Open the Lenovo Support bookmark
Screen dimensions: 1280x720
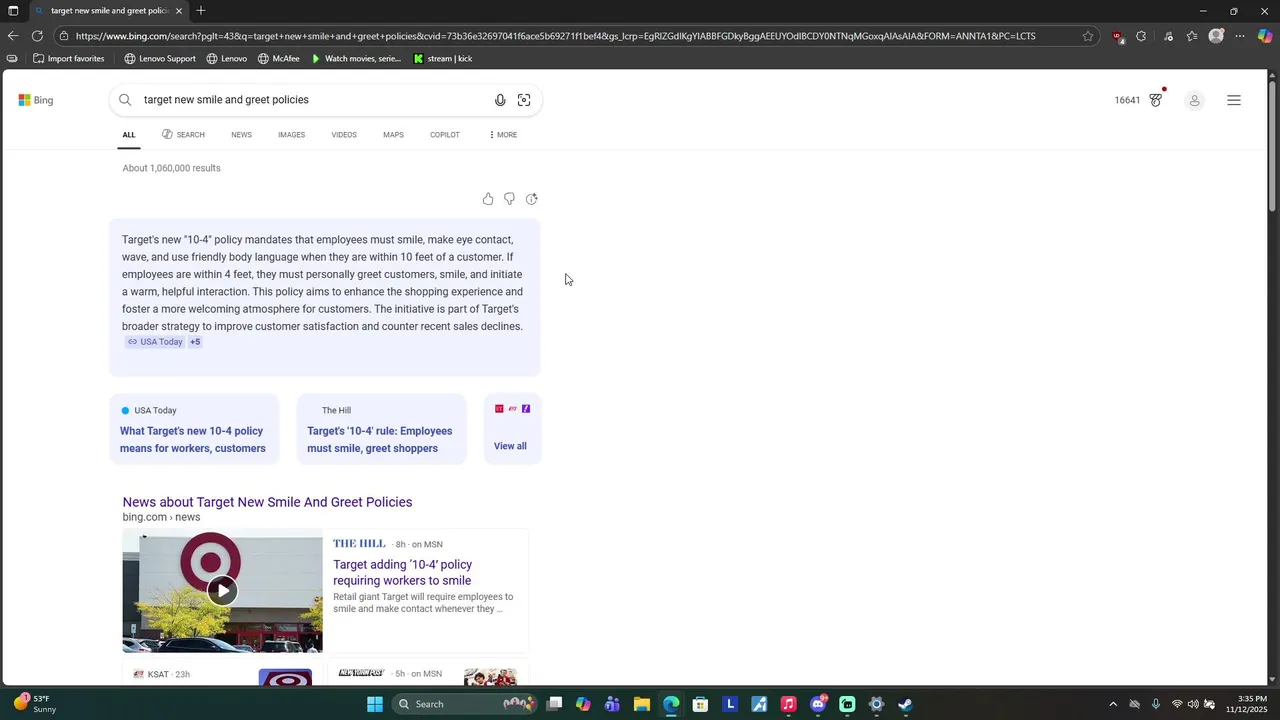coord(160,58)
